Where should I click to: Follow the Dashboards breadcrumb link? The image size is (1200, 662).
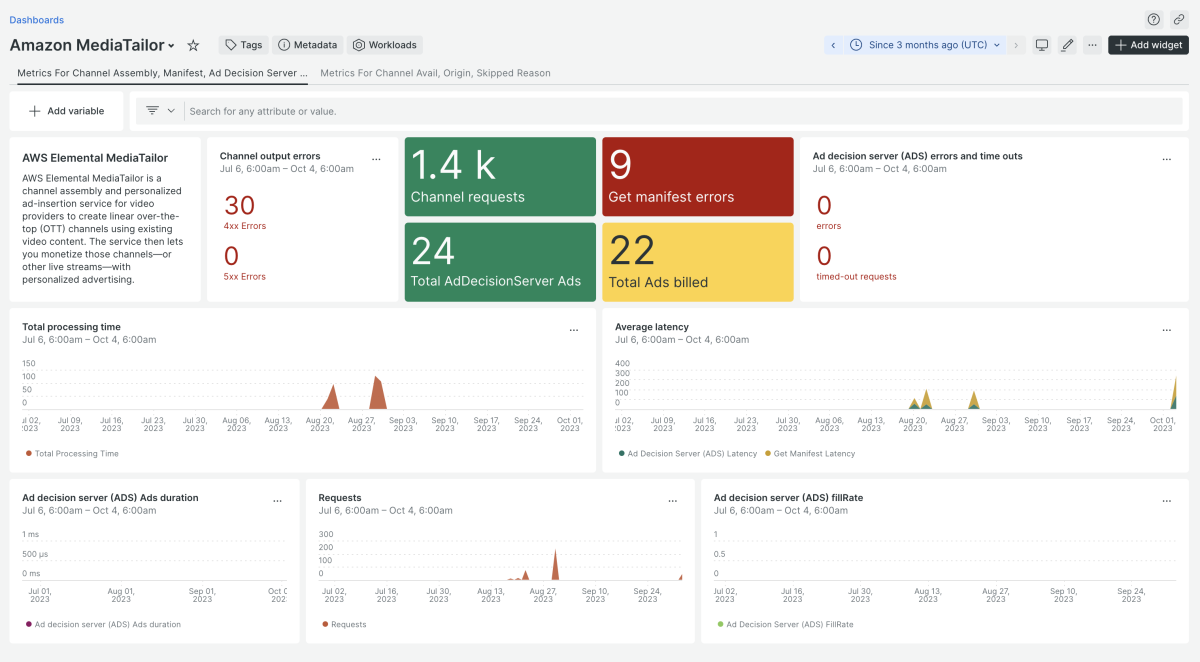(36, 20)
